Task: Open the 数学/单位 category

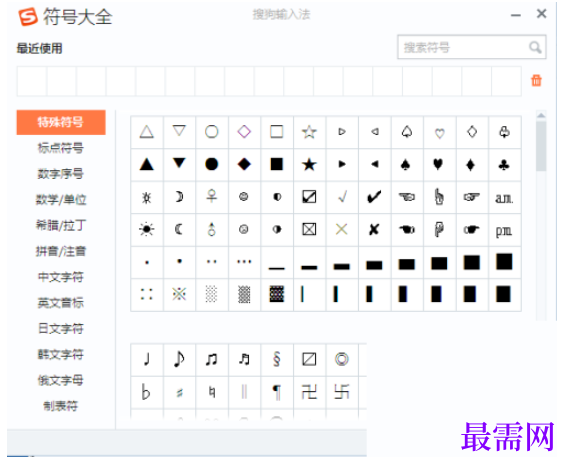Action: click(61, 200)
